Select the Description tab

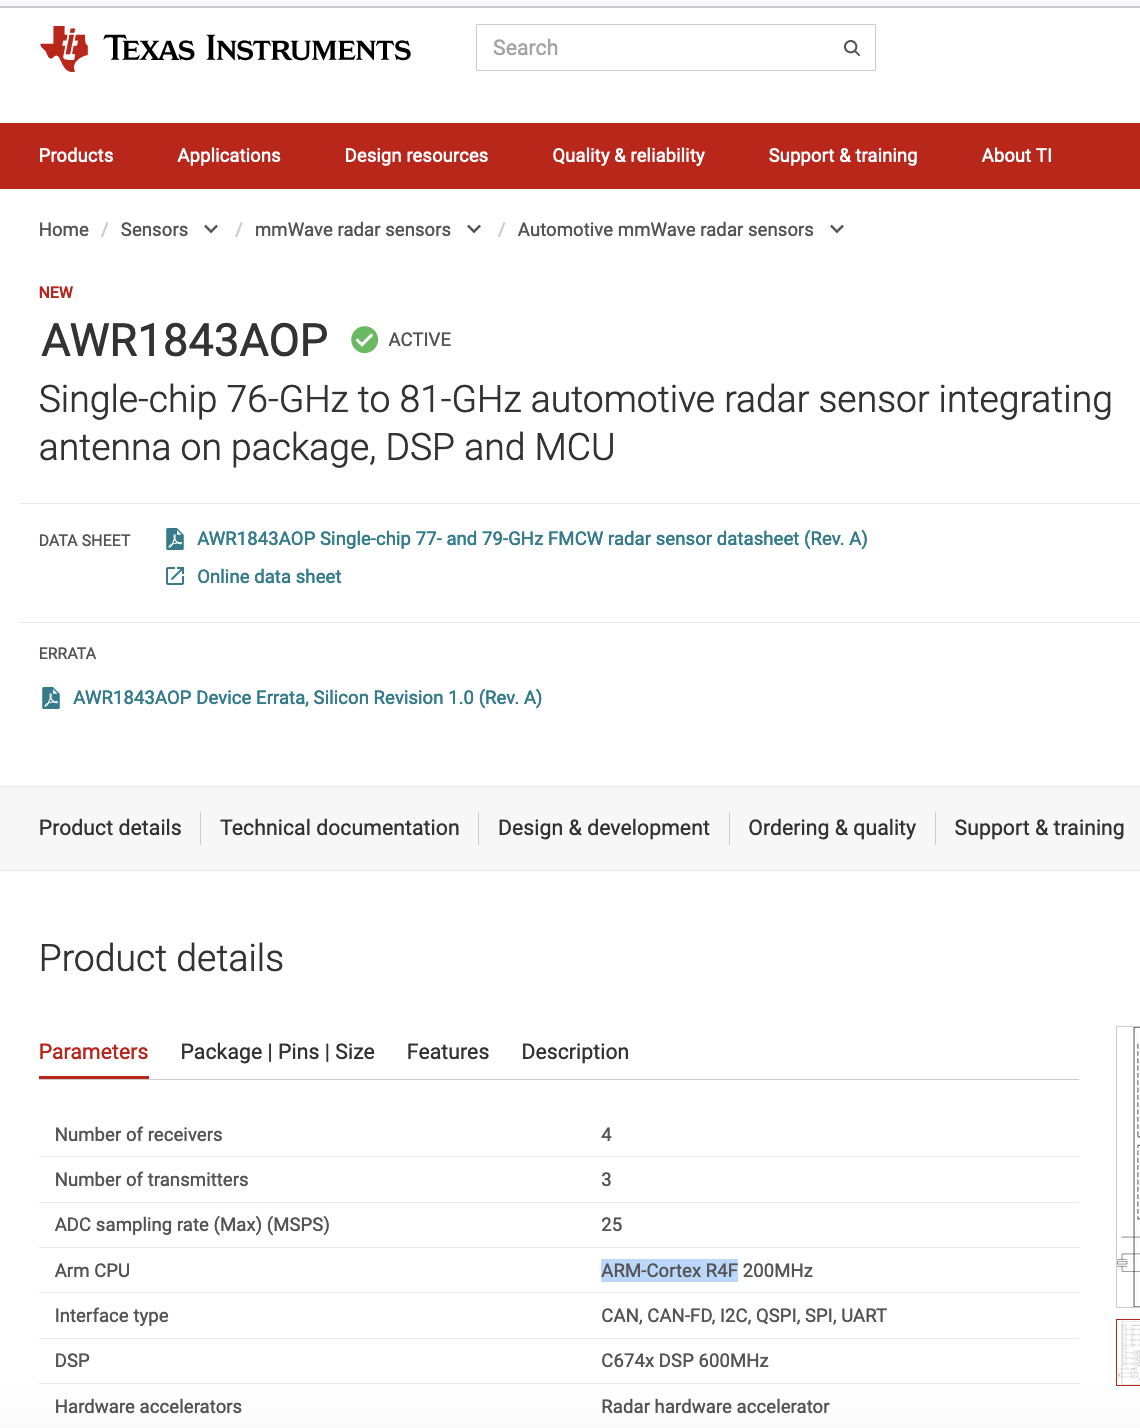click(x=575, y=1052)
